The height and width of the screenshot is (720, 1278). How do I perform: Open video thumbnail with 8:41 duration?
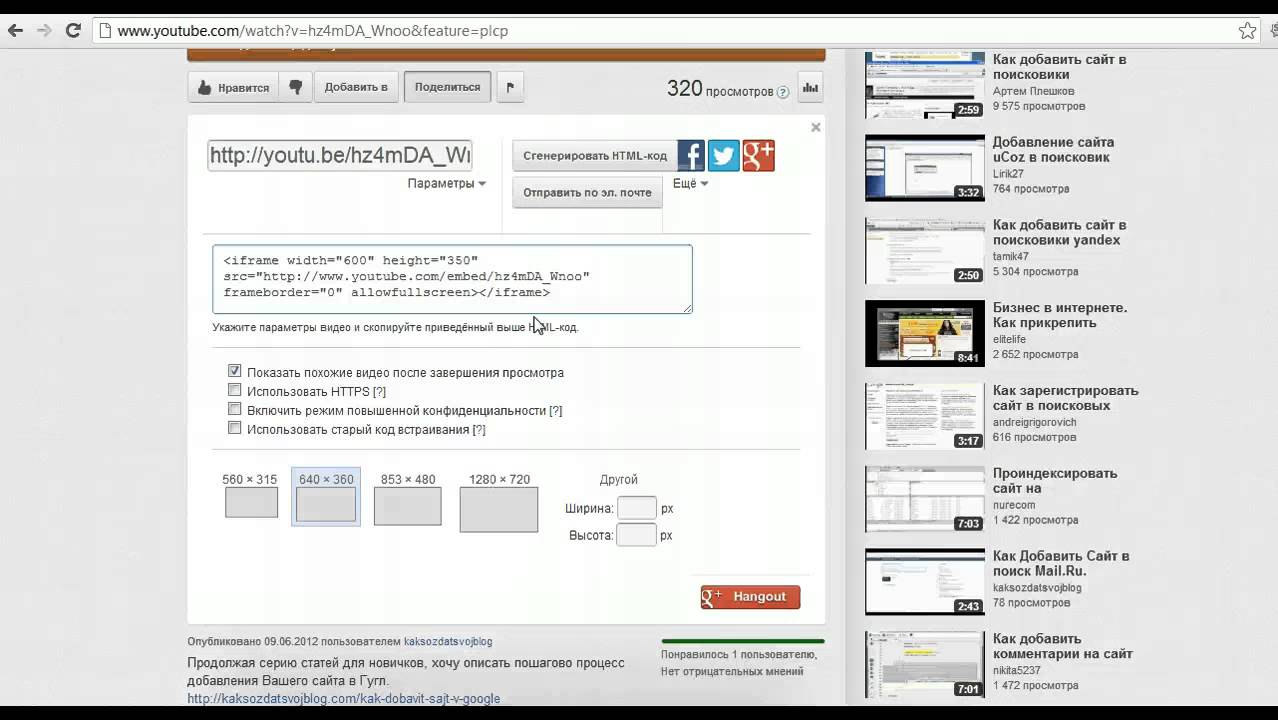click(x=925, y=334)
